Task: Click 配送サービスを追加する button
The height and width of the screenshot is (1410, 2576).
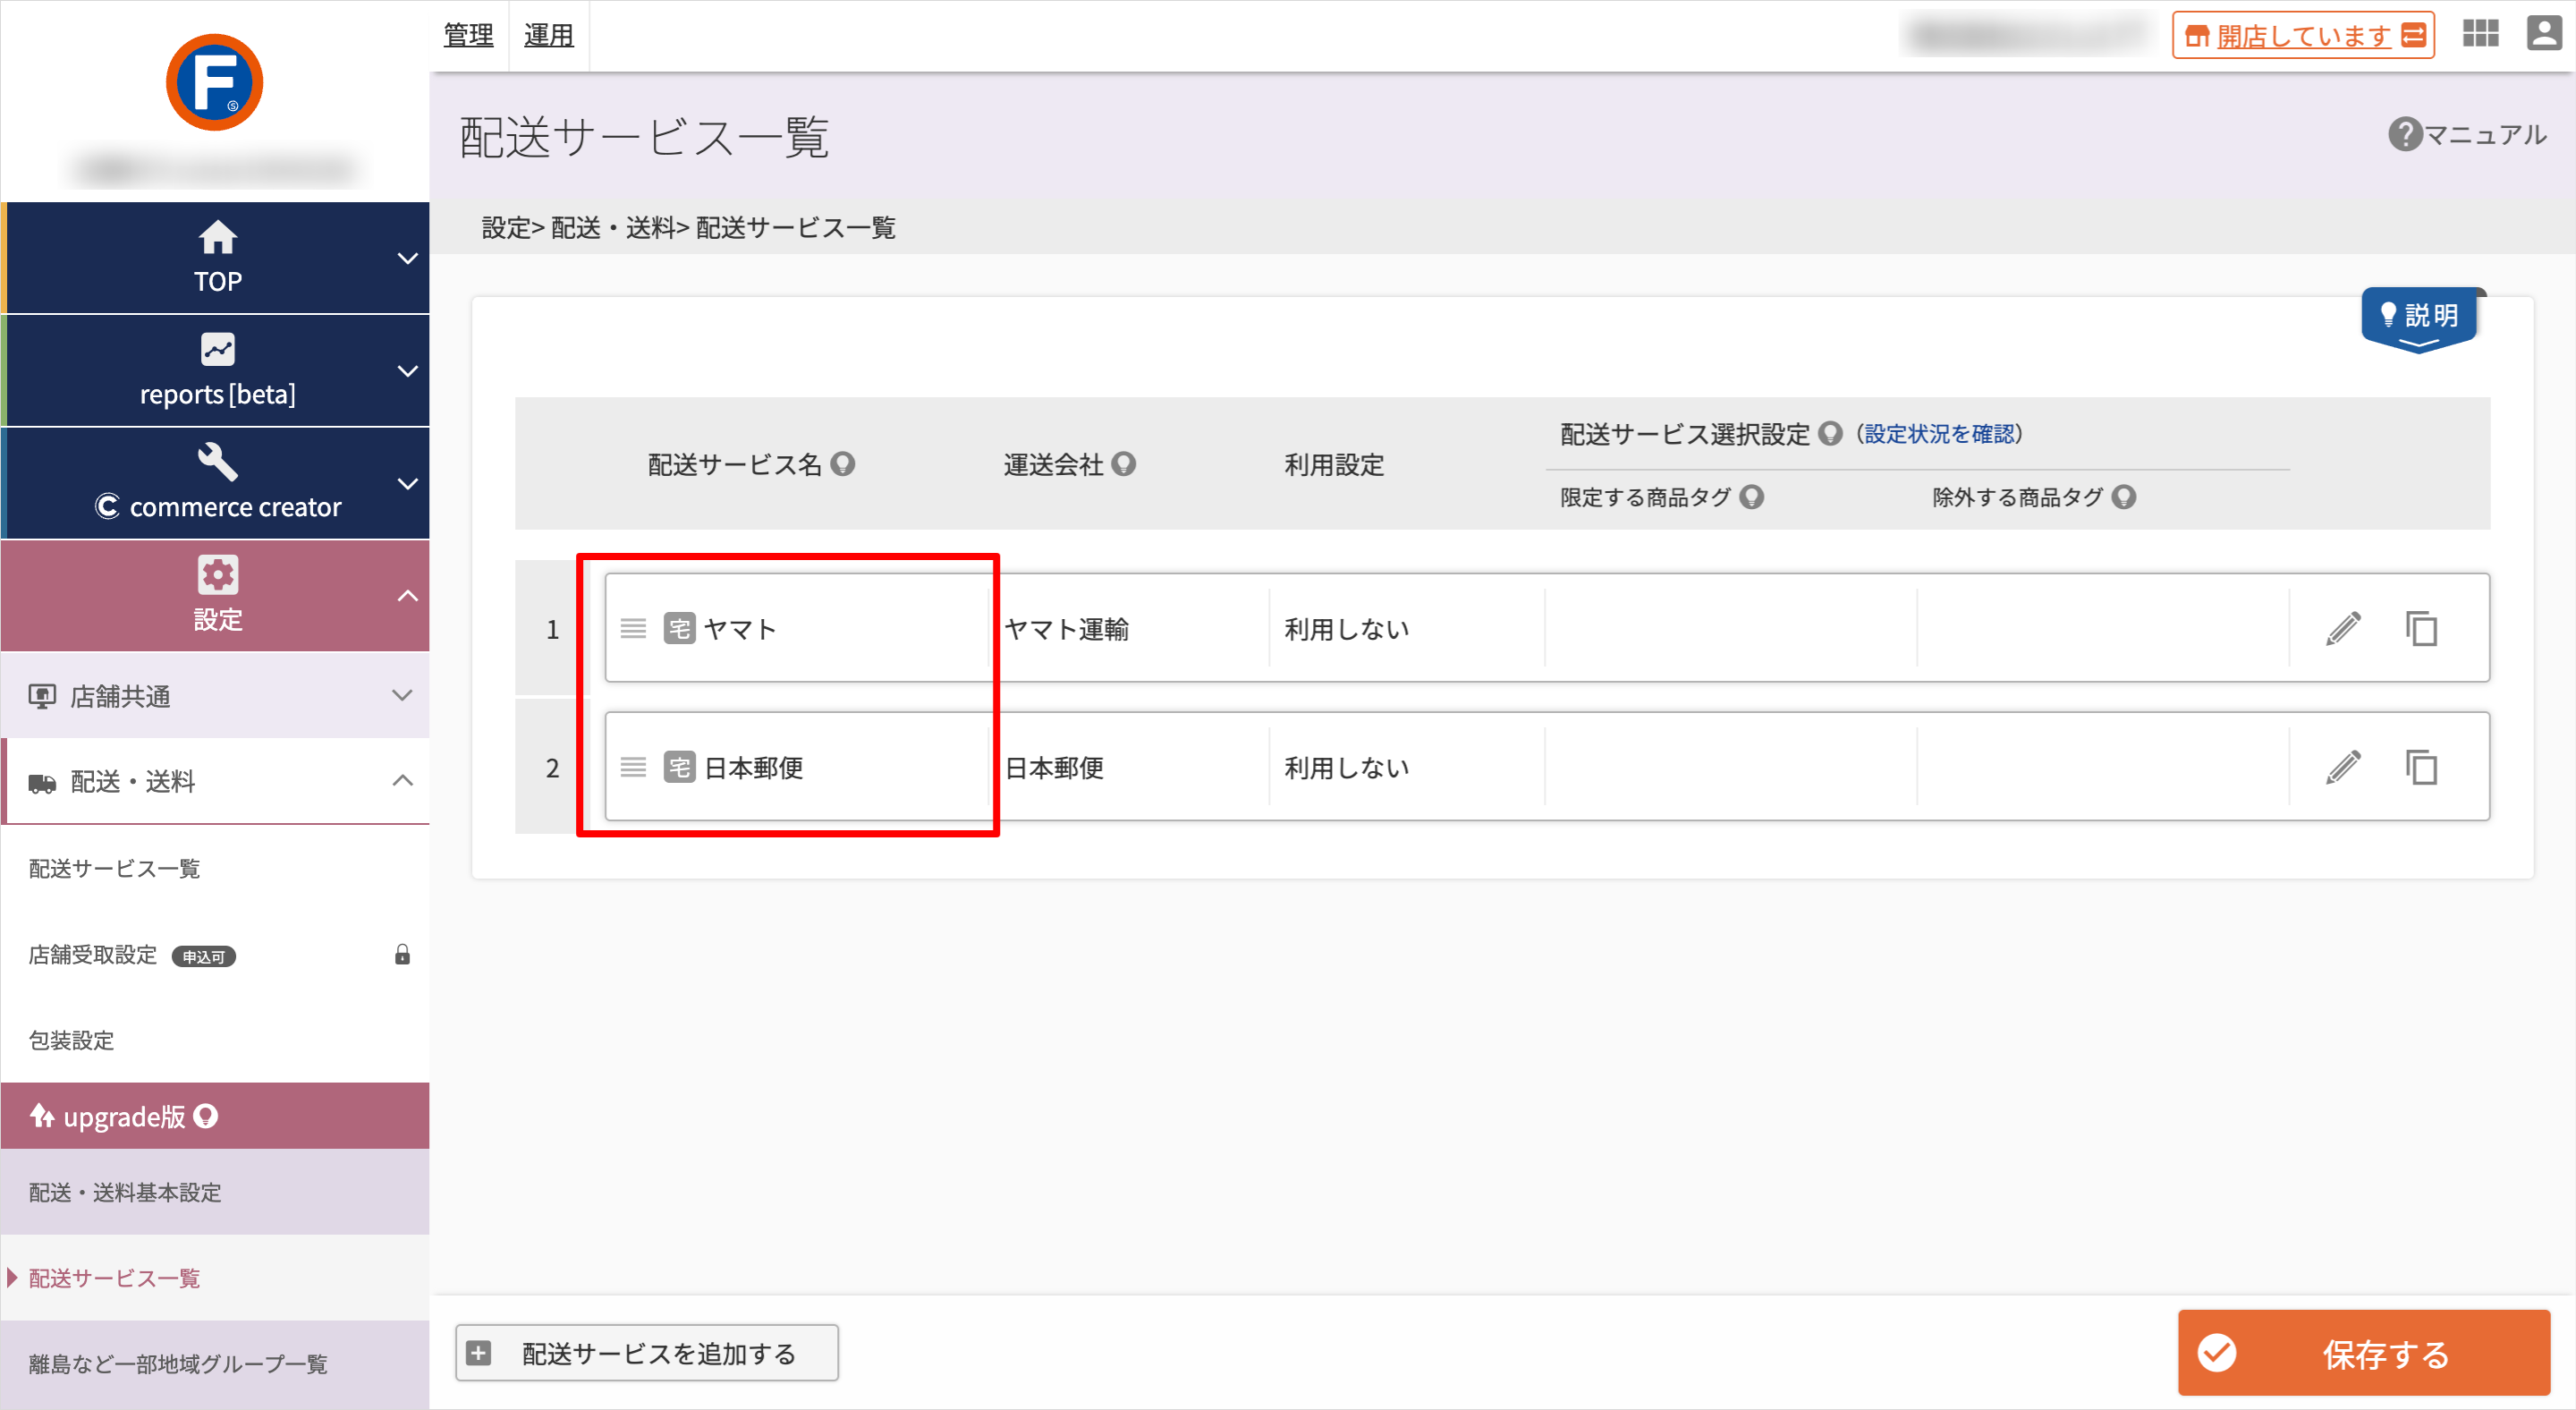Action: [x=647, y=1353]
